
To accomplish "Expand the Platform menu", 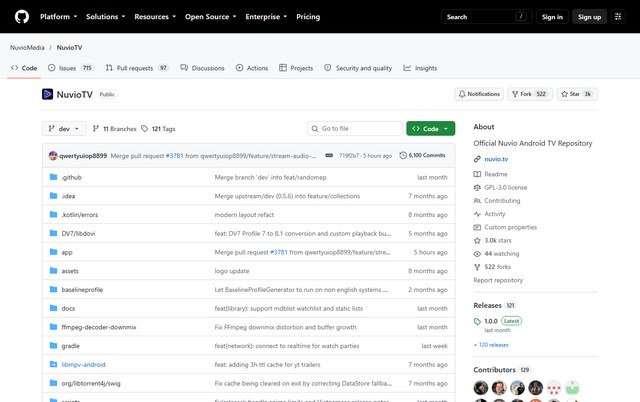I will [x=58, y=17].
